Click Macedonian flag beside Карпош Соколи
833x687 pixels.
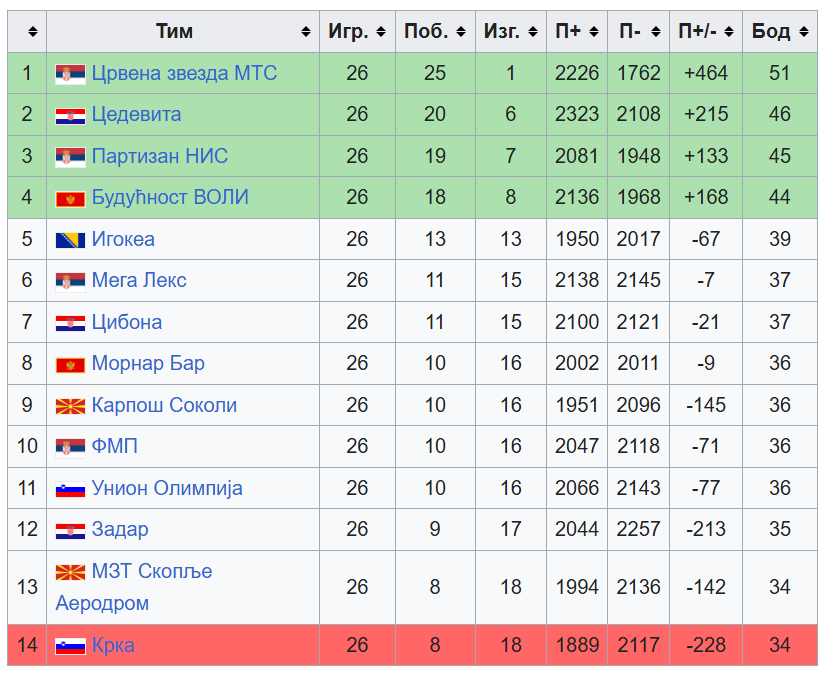coord(70,407)
